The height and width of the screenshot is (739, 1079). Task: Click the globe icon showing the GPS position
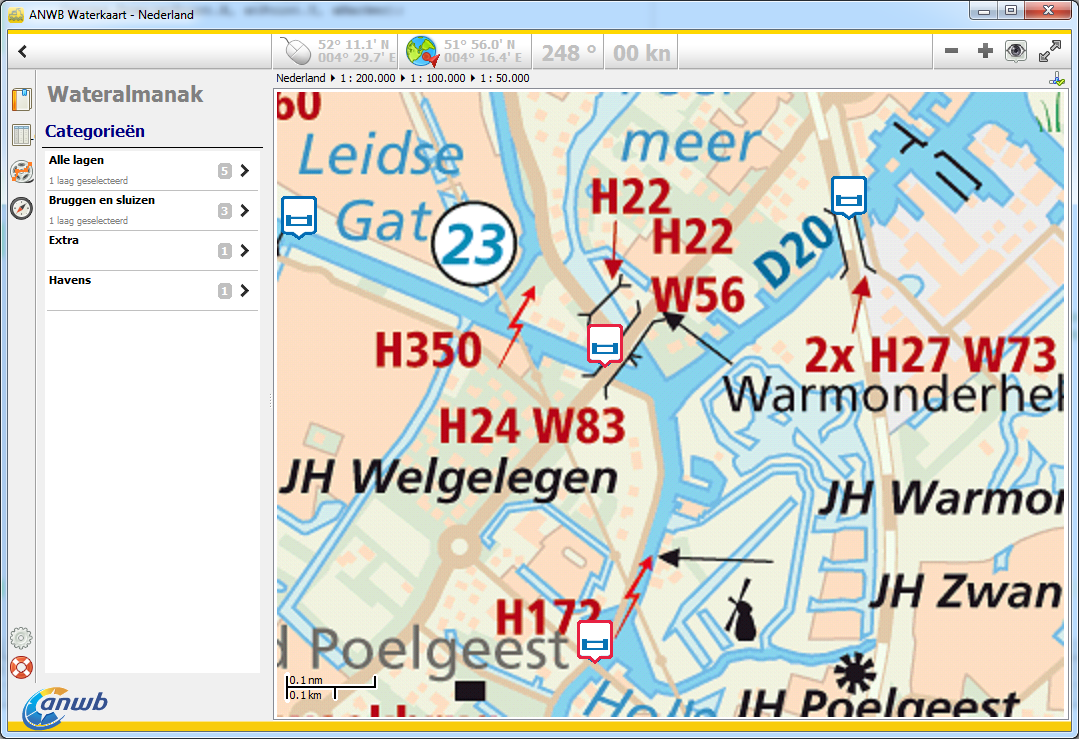point(422,50)
